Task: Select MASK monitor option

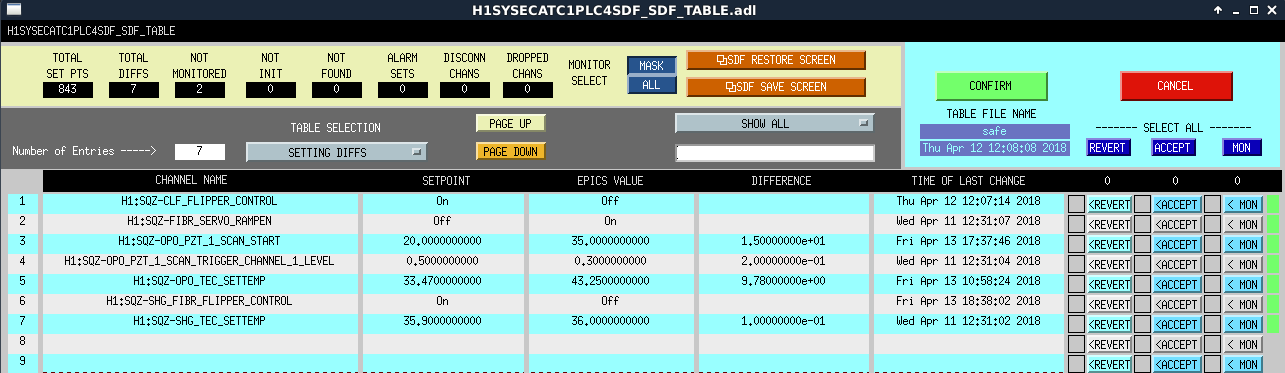Action: tap(651, 66)
